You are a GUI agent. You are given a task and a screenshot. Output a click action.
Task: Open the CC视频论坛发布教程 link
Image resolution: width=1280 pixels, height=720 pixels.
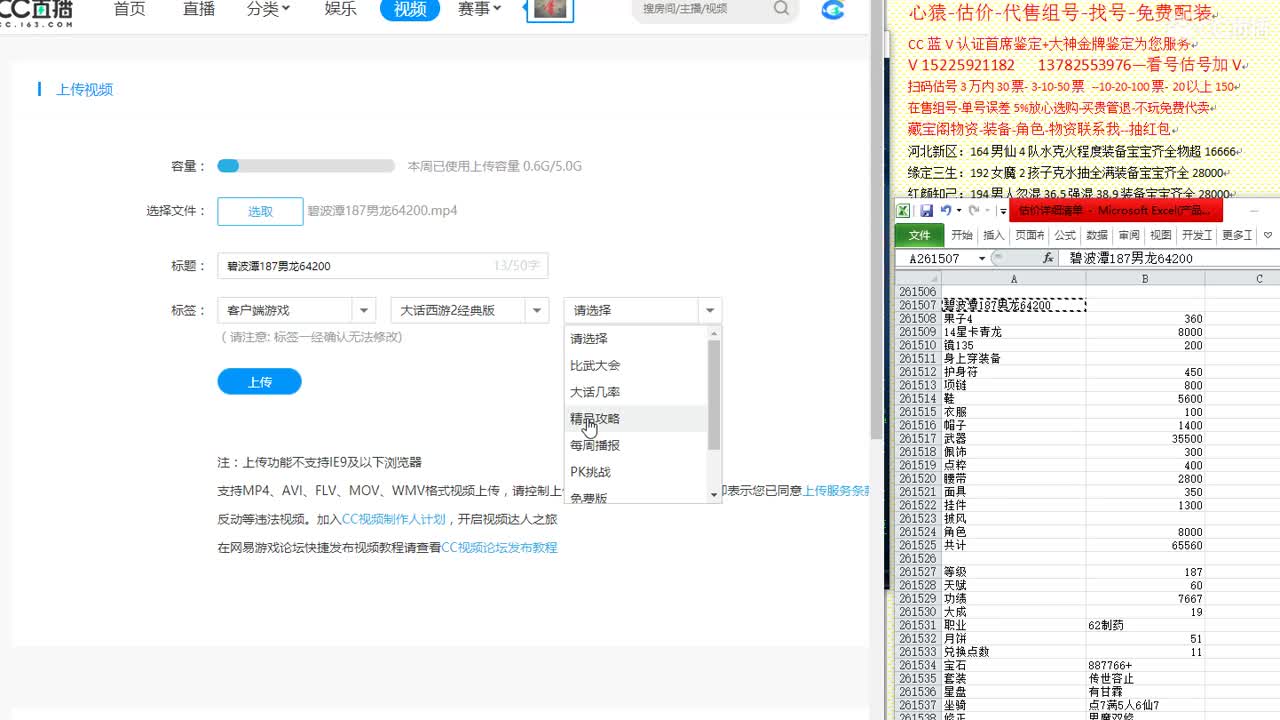tap(499, 548)
